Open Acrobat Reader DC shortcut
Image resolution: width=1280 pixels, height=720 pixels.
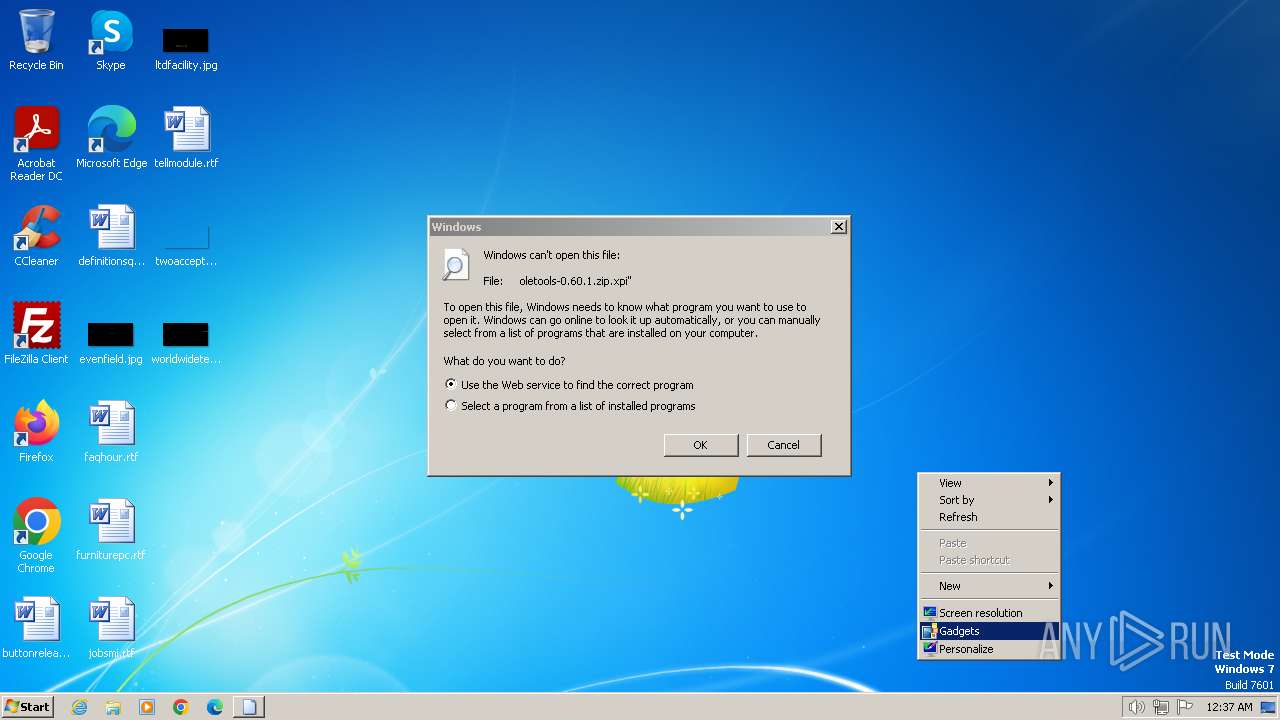(36, 143)
